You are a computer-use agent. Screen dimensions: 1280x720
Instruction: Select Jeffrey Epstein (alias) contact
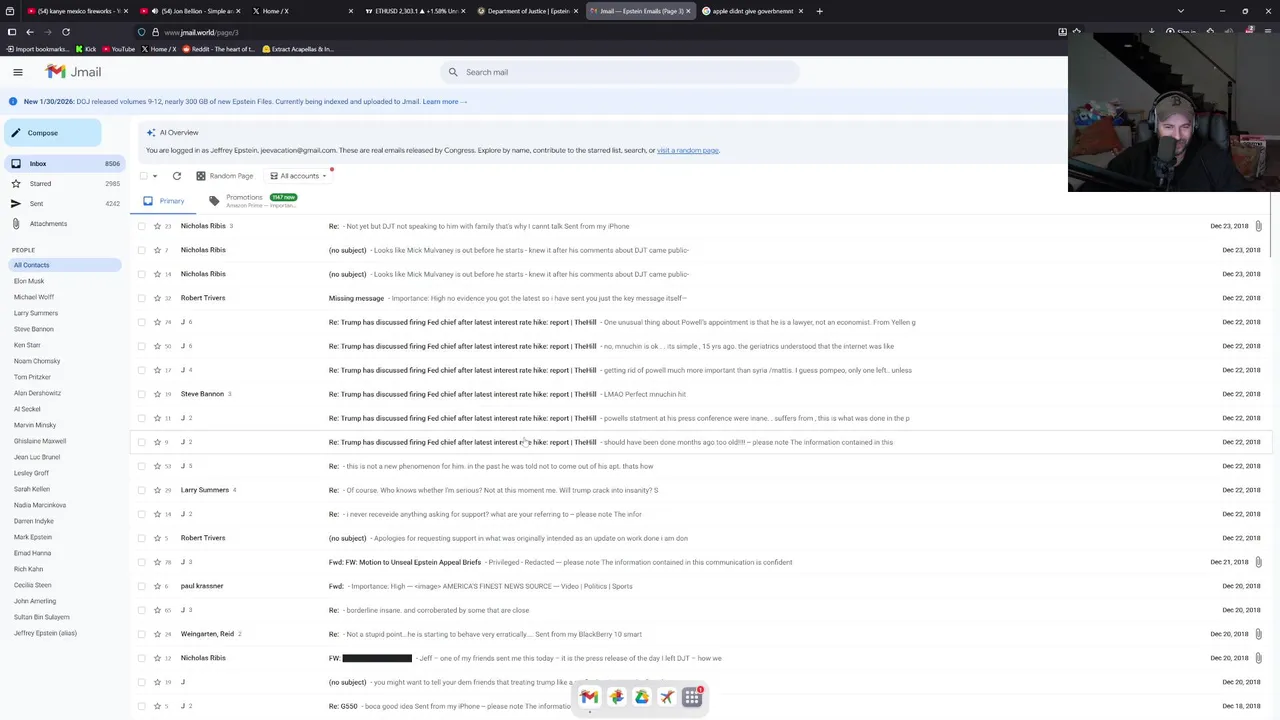[x=45, y=633]
